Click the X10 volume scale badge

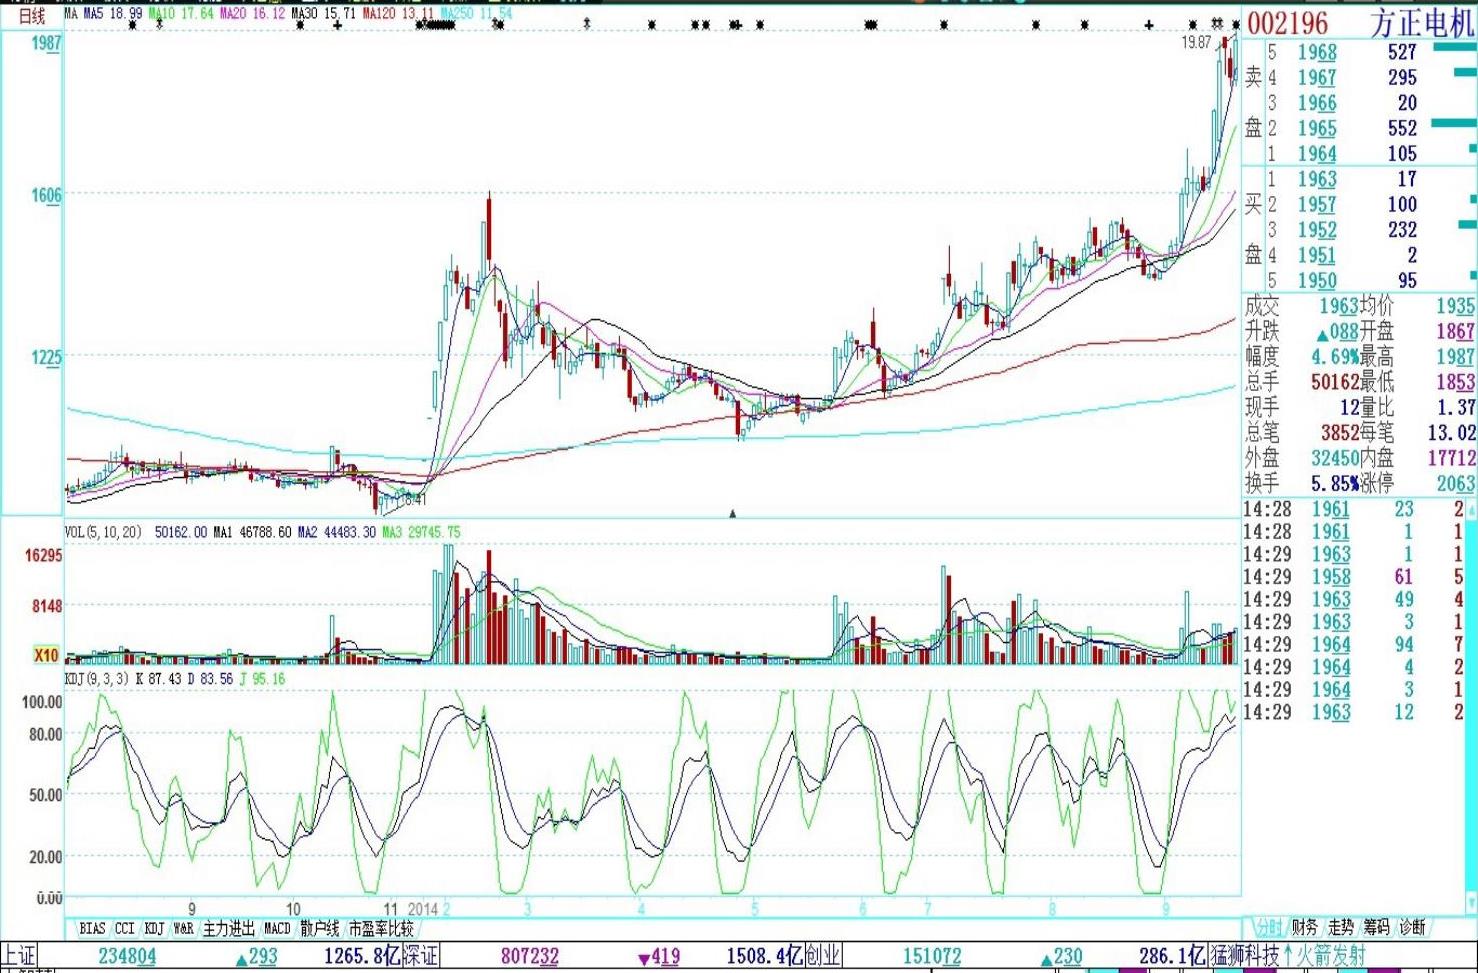(x=46, y=655)
